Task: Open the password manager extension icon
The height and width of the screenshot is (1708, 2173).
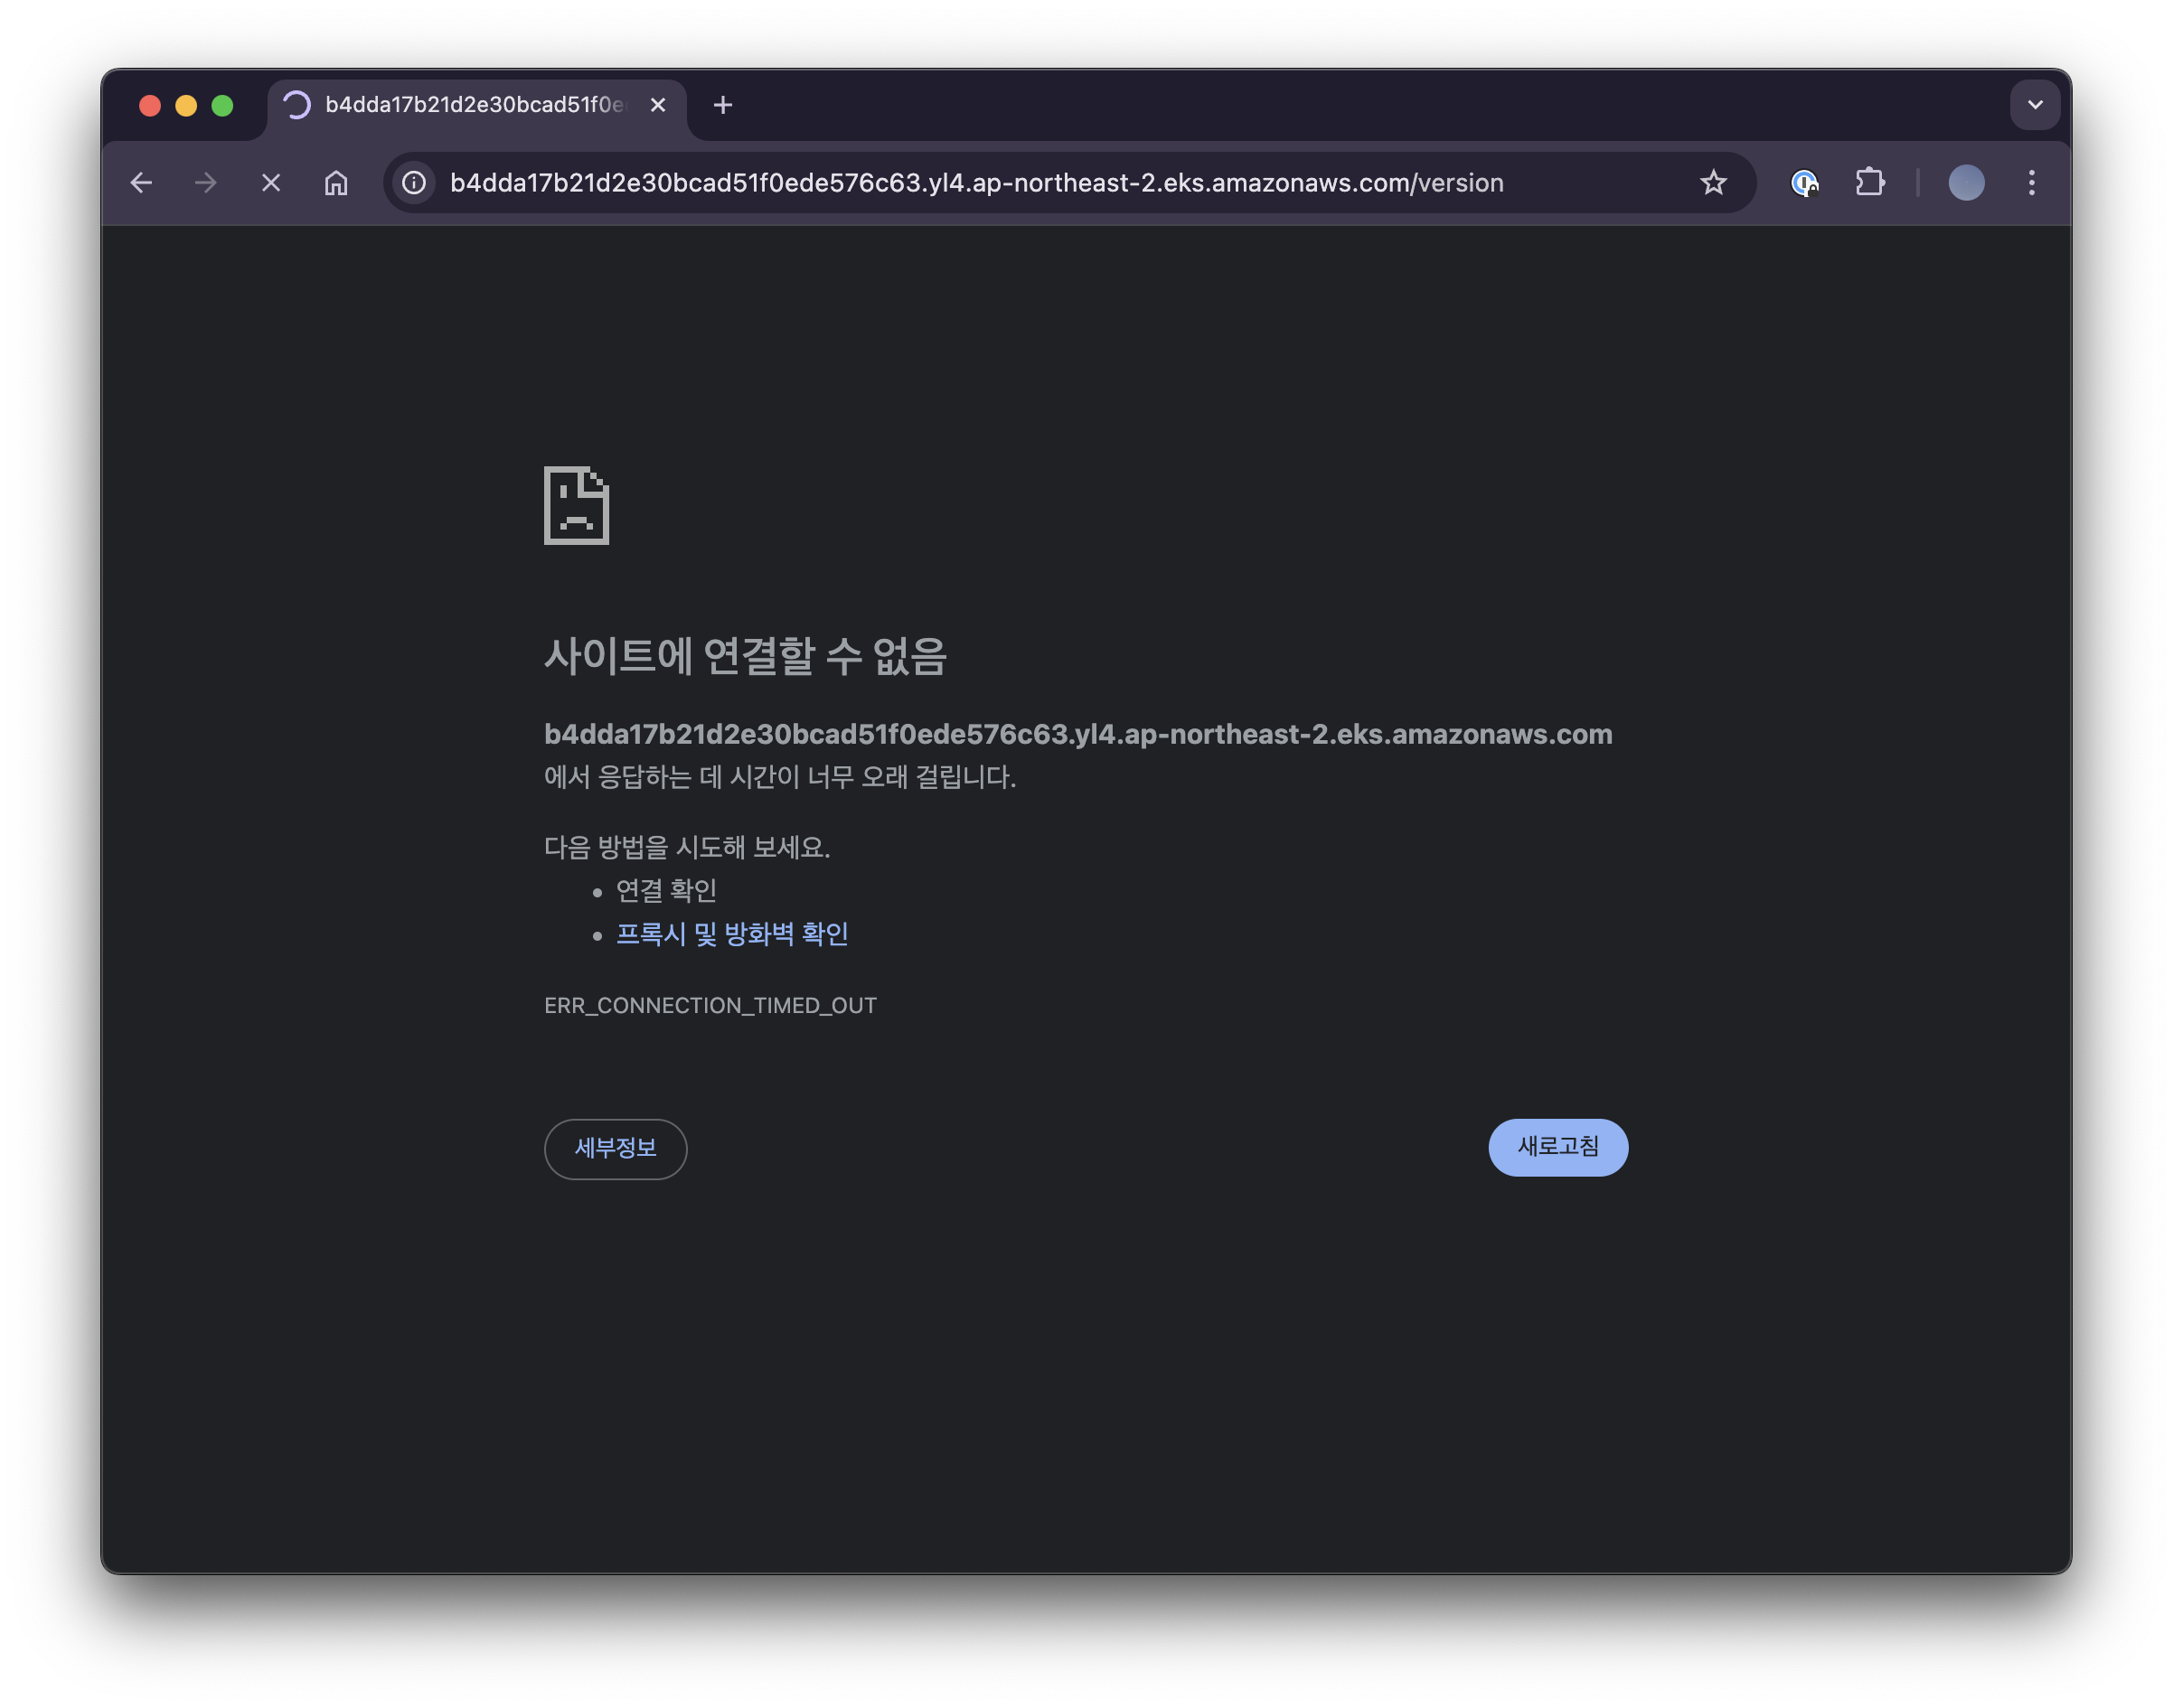Action: click(1804, 183)
